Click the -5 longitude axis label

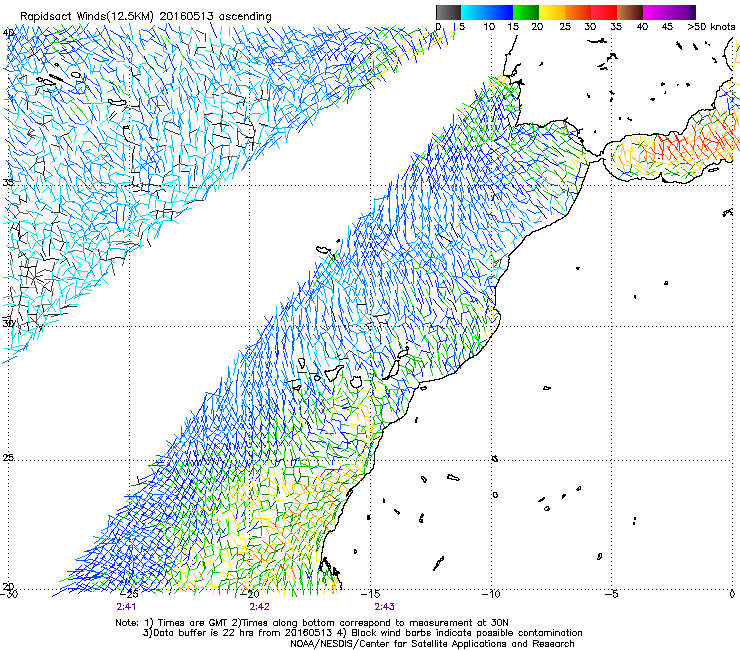point(611,594)
